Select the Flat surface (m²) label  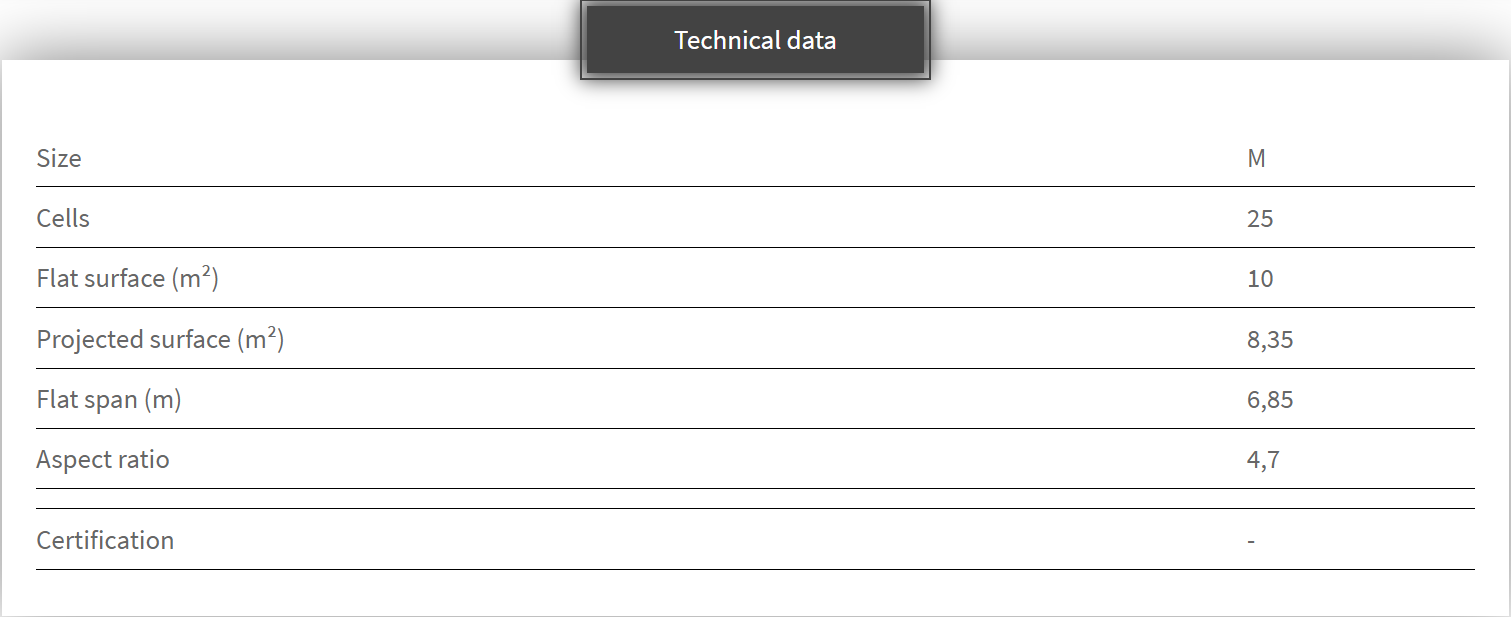coord(127,278)
